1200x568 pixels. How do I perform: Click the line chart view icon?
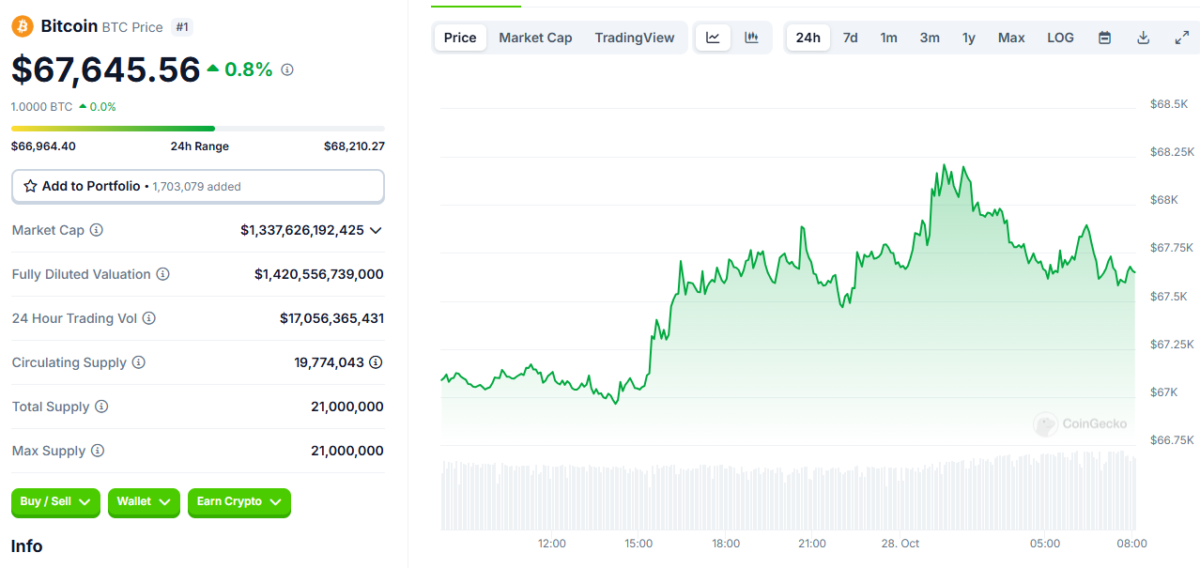[713, 38]
